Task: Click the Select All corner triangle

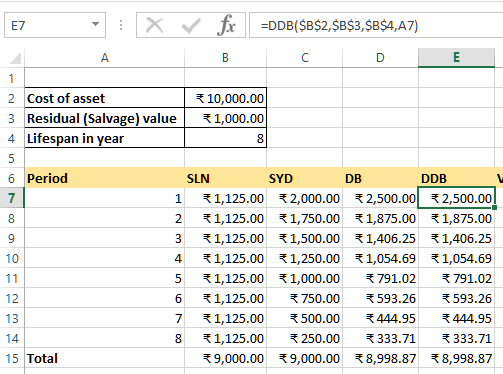Action: click(15, 58)
